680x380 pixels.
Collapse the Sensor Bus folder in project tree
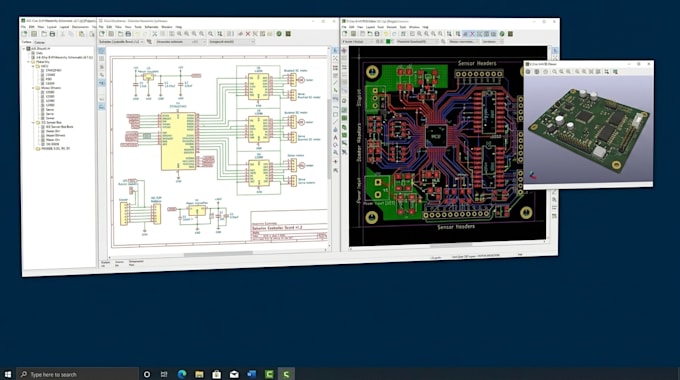[x=33, y=122]
